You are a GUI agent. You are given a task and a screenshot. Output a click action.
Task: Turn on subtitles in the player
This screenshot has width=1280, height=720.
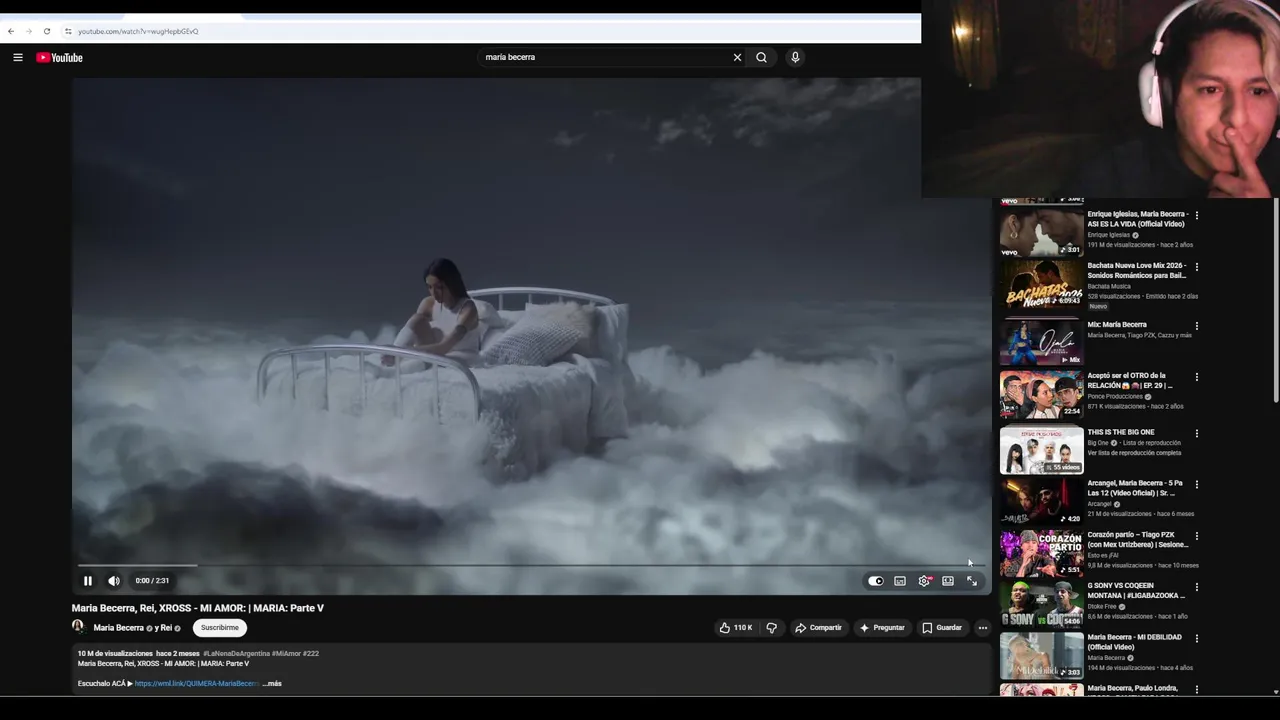tap(900, 581)
